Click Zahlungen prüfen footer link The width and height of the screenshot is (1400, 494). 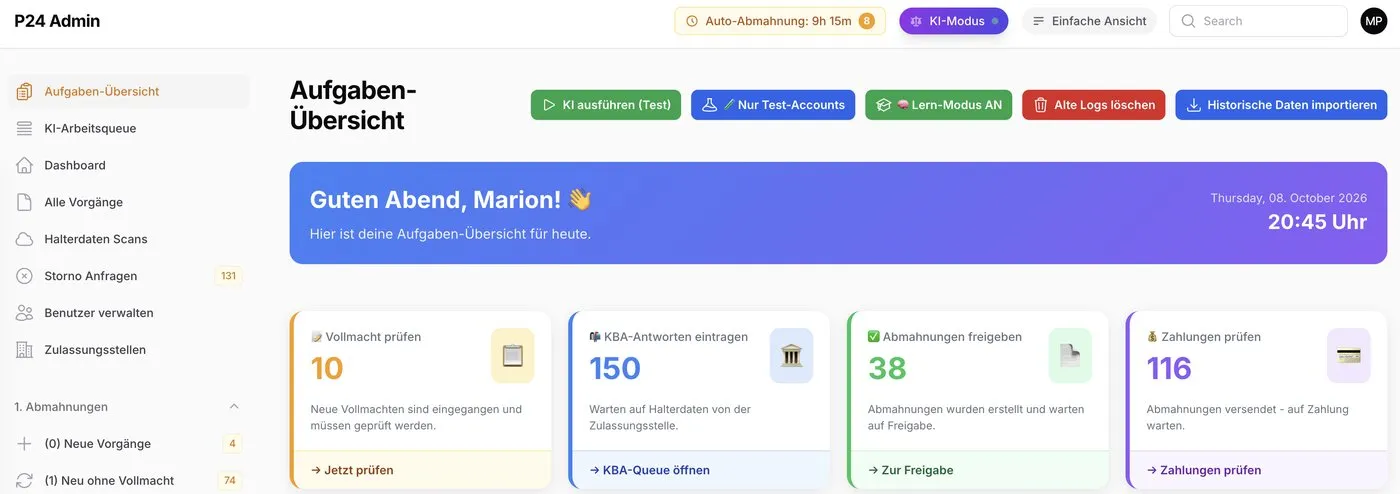(x=1204, y=470)
